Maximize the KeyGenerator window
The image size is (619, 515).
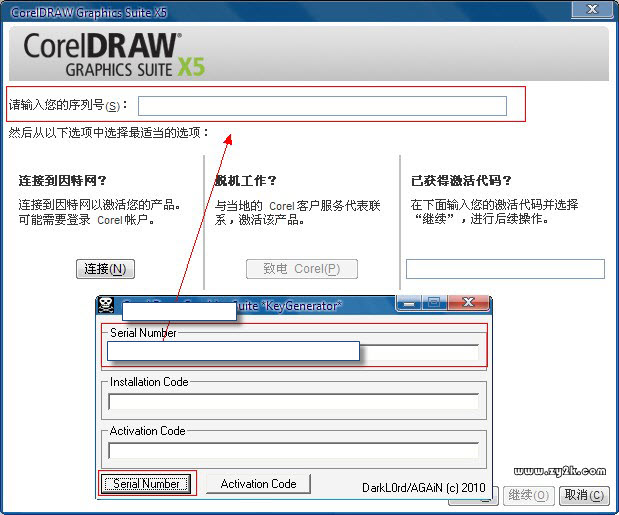[434, 303]
